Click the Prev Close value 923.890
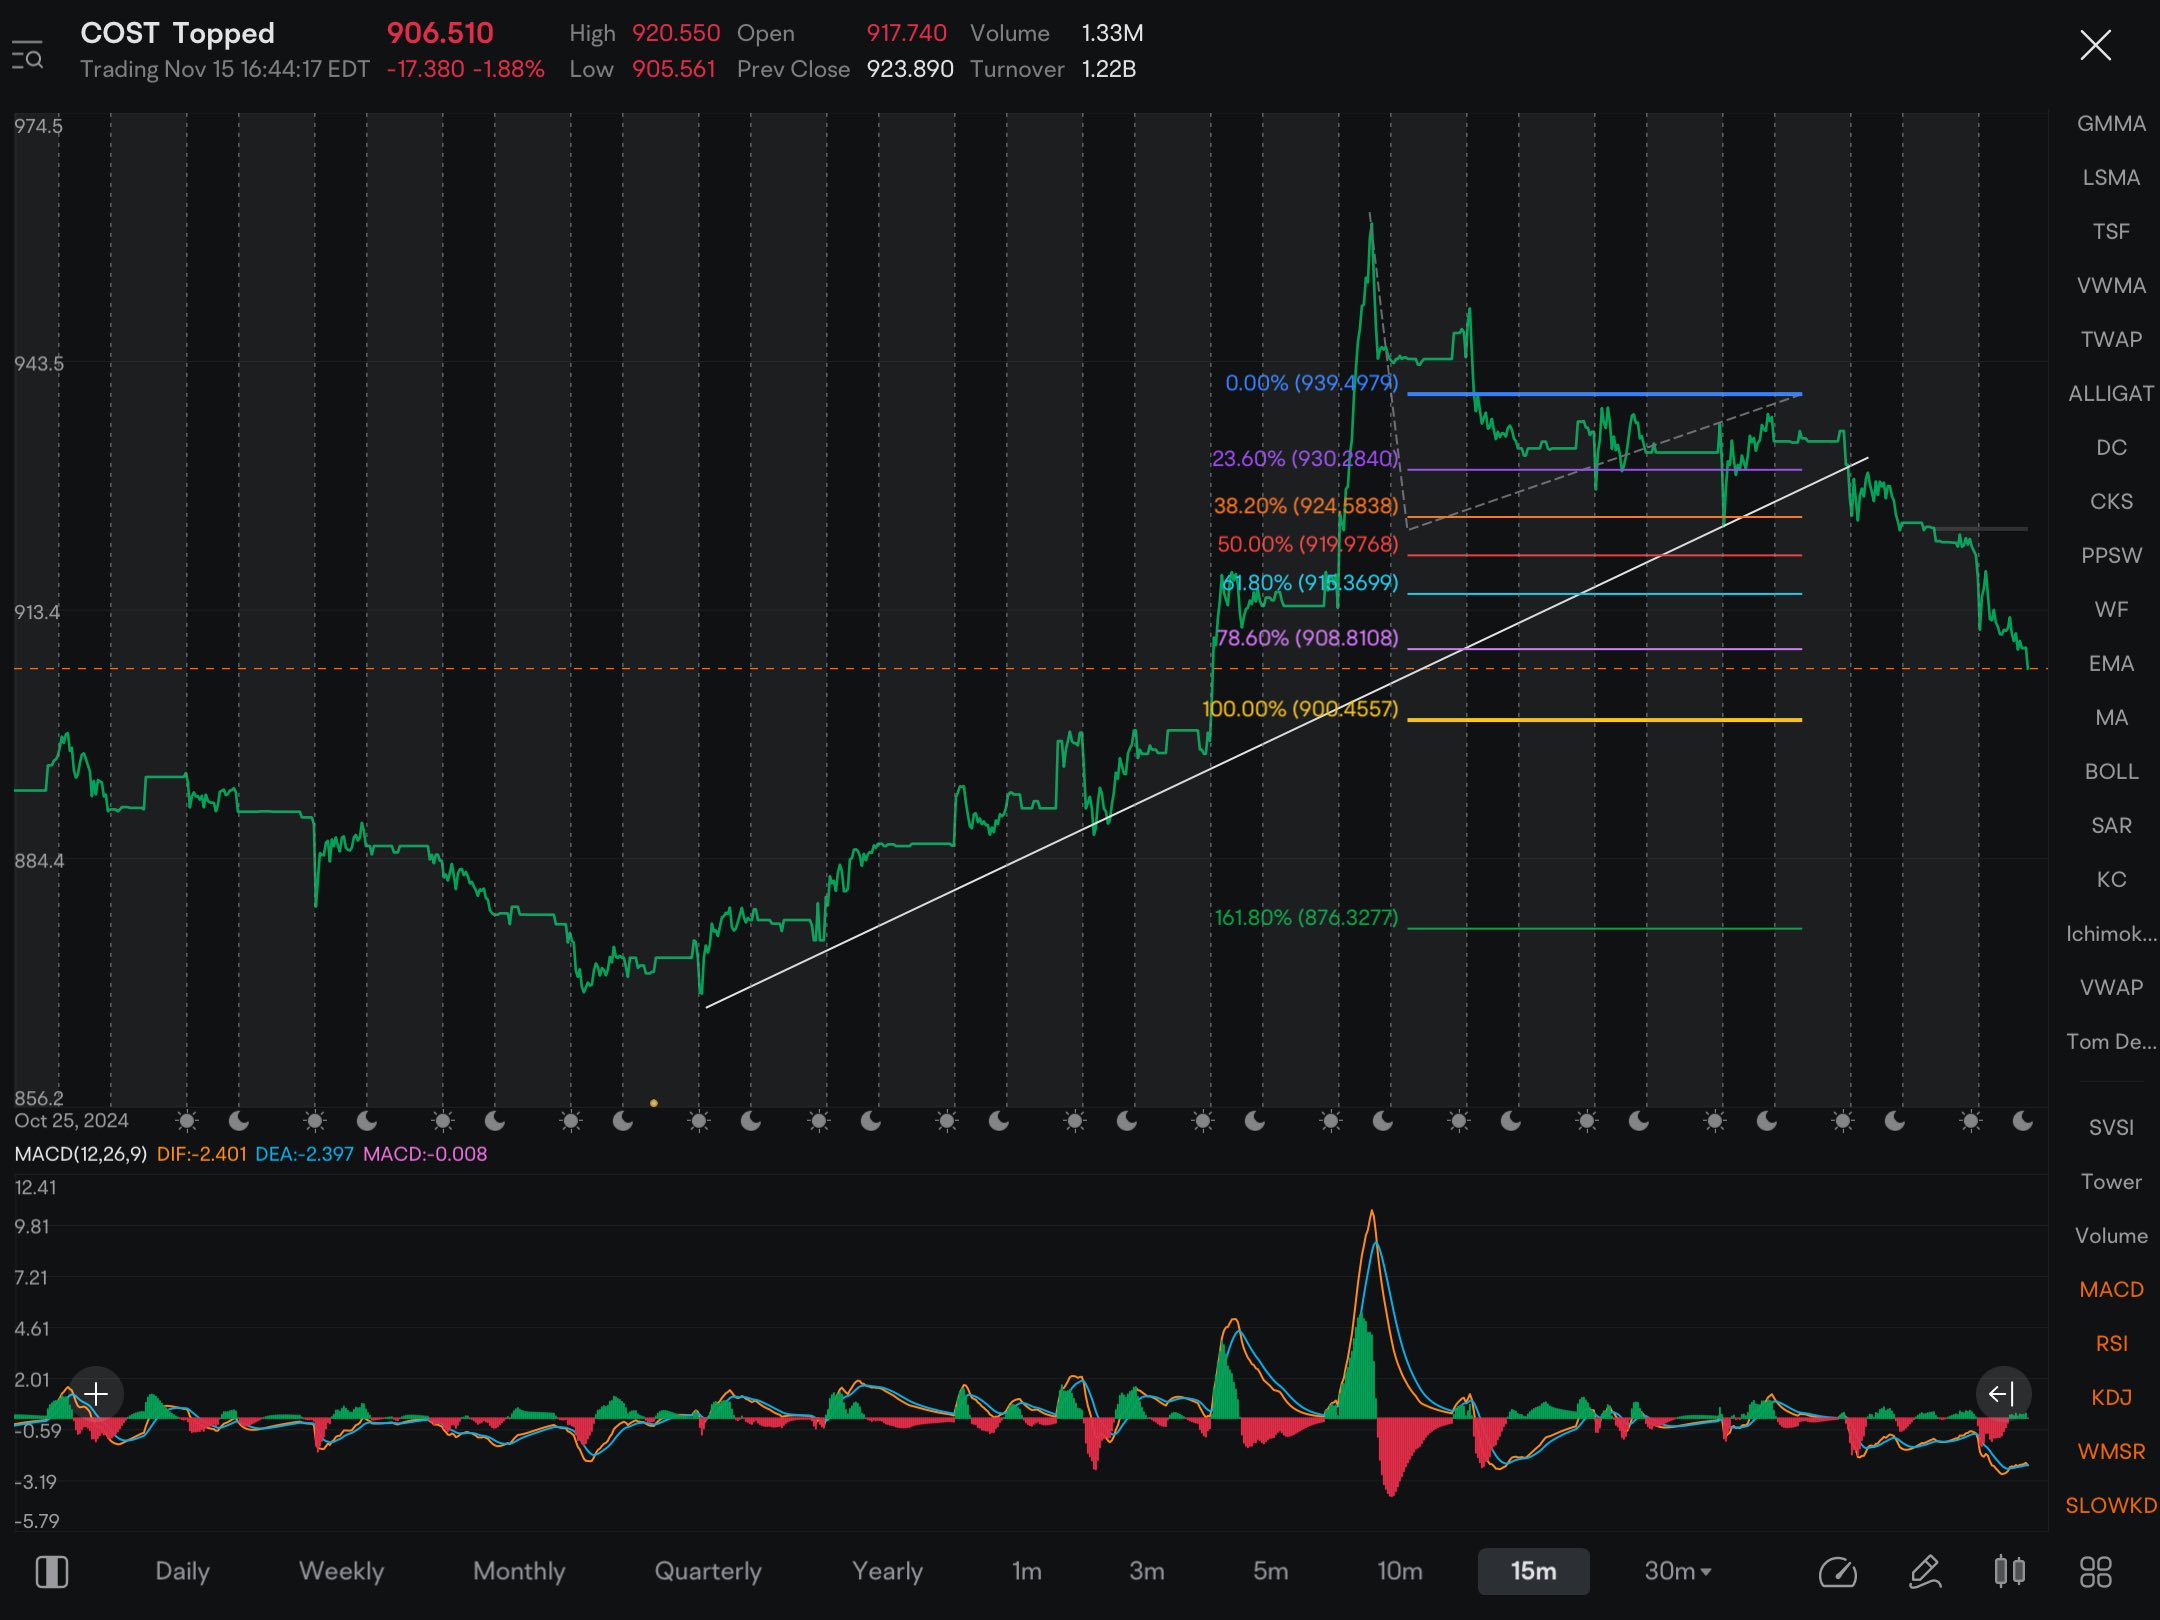Viewport: 2160px width, 1620px height. 910,69
